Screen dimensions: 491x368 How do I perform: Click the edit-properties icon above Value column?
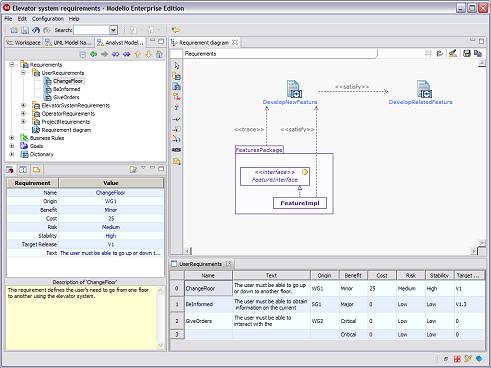[133, 170]
